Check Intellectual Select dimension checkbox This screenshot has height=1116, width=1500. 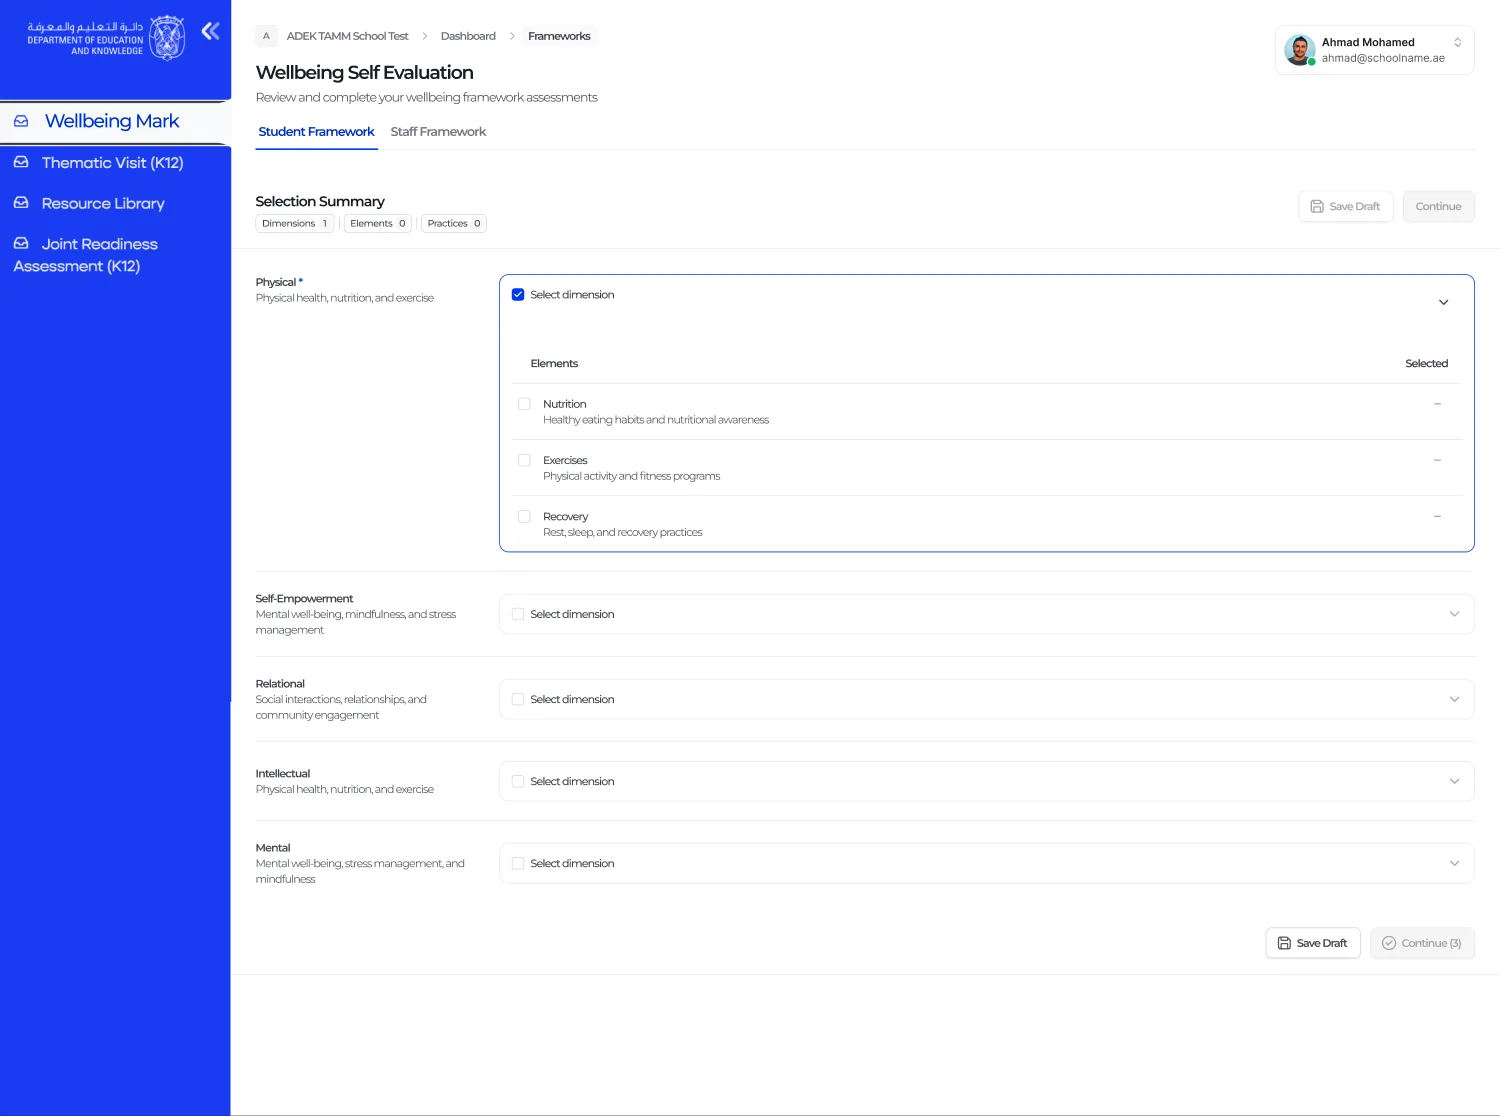click(518, 781)
